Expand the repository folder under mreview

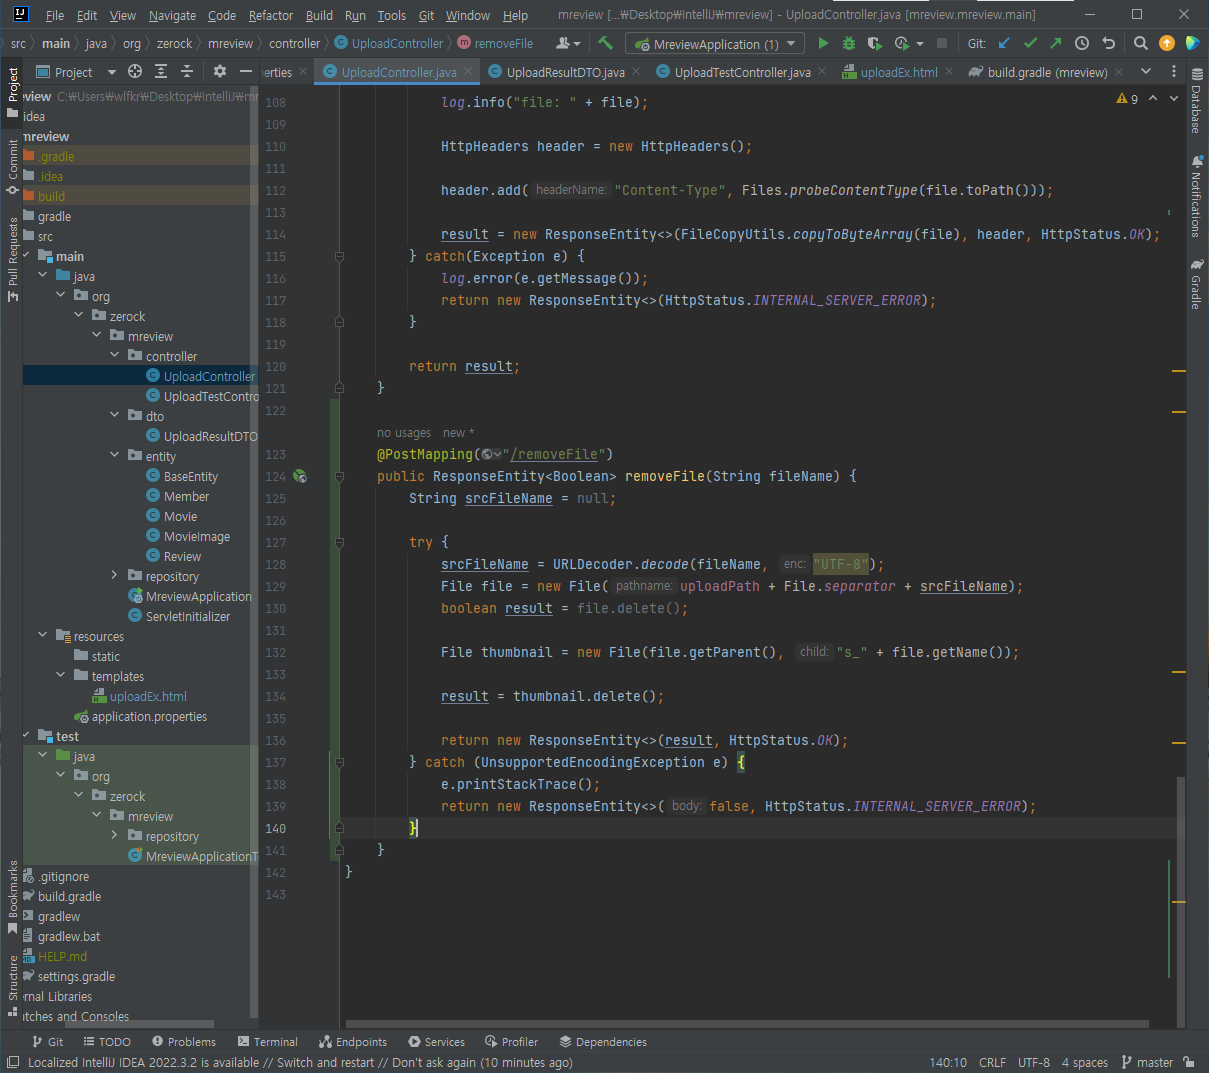click(x=115, y=576)
